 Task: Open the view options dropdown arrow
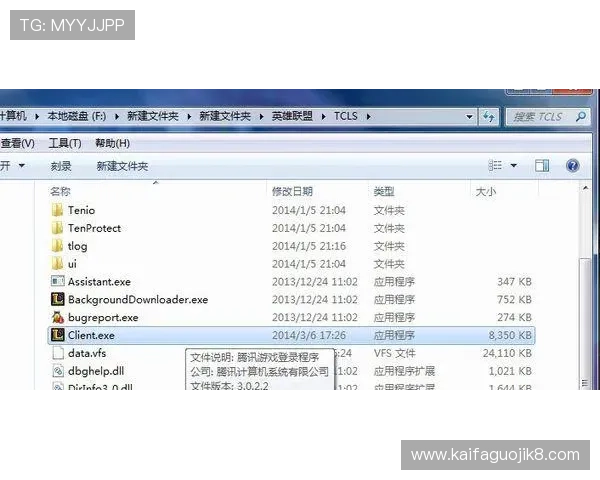514,166
